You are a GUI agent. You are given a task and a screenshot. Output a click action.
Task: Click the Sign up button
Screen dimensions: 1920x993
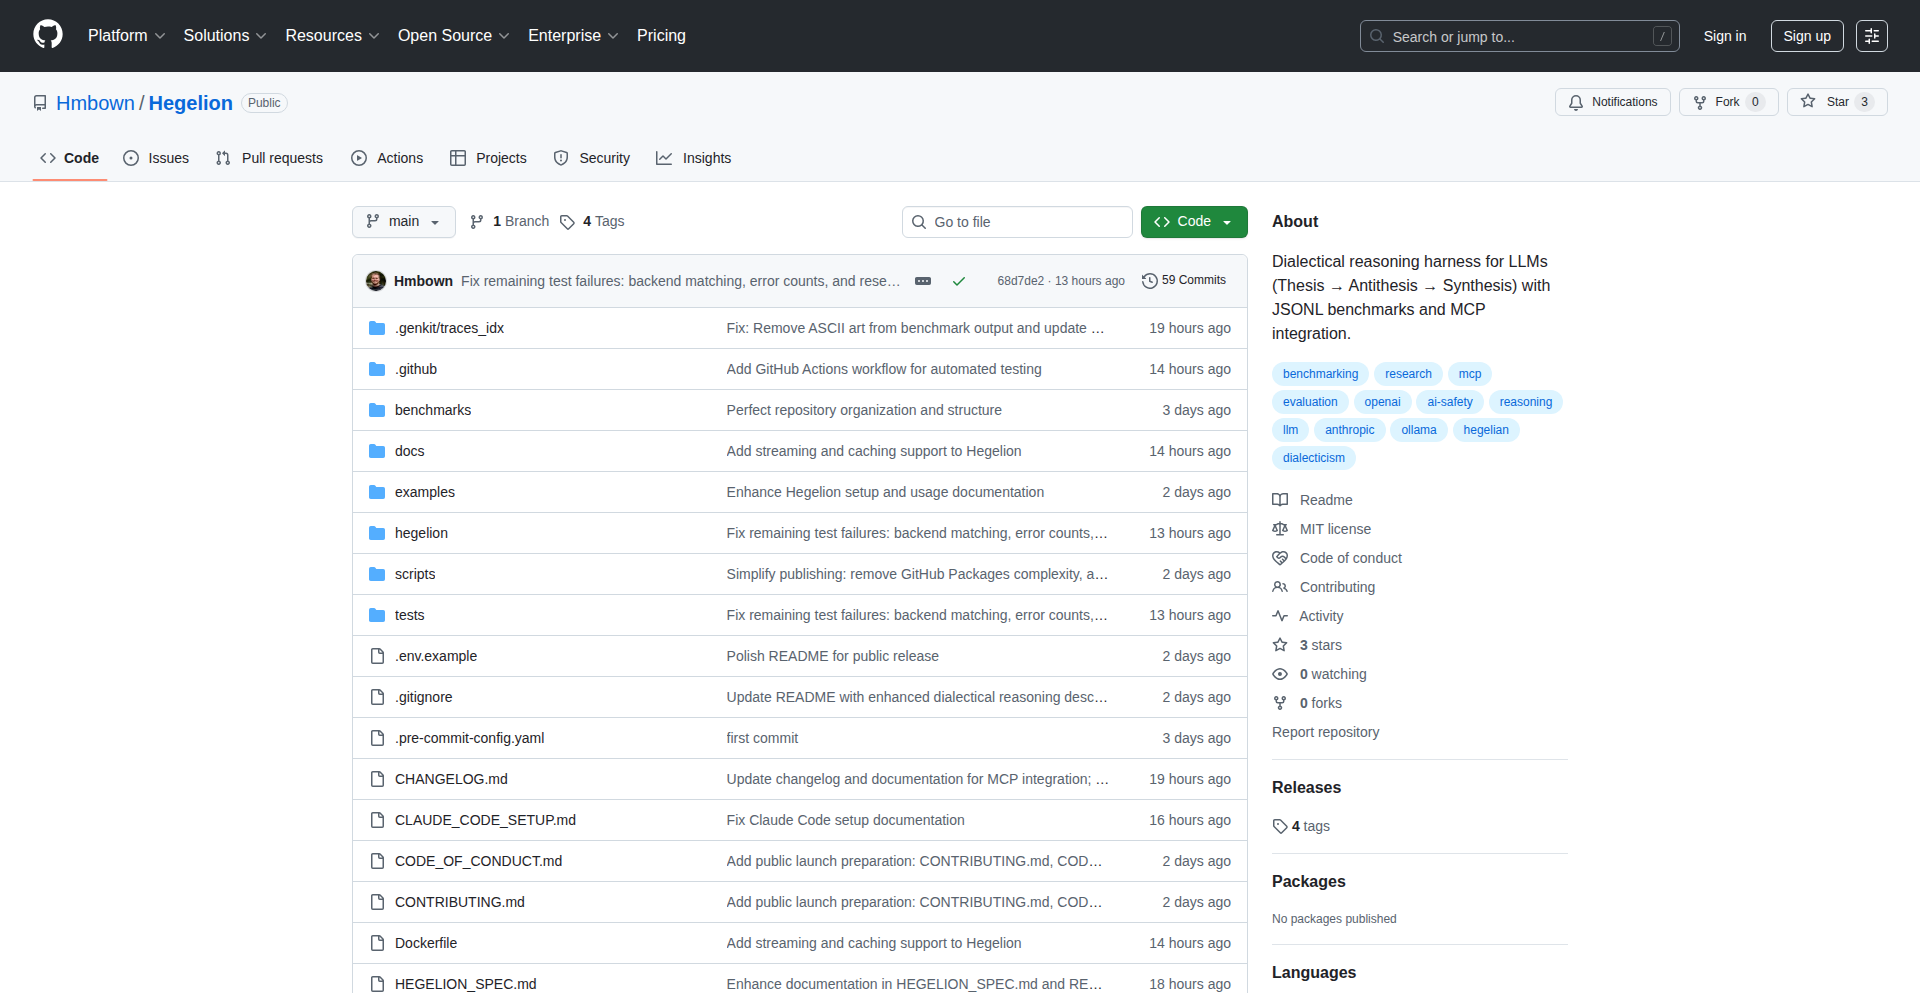[x=1806, y=36]
